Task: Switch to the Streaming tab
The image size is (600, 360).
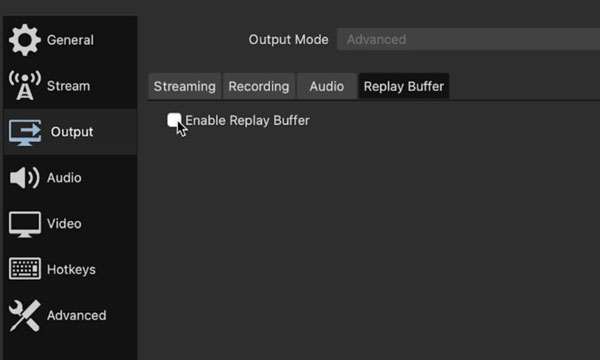Action: tap(184, 86)
